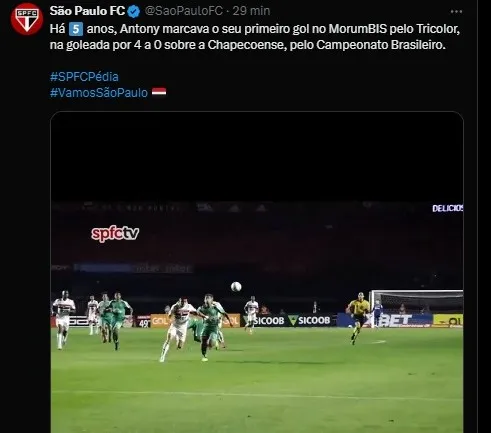Open the @SaoPauloFC handle link

click(x=184, y=11)
